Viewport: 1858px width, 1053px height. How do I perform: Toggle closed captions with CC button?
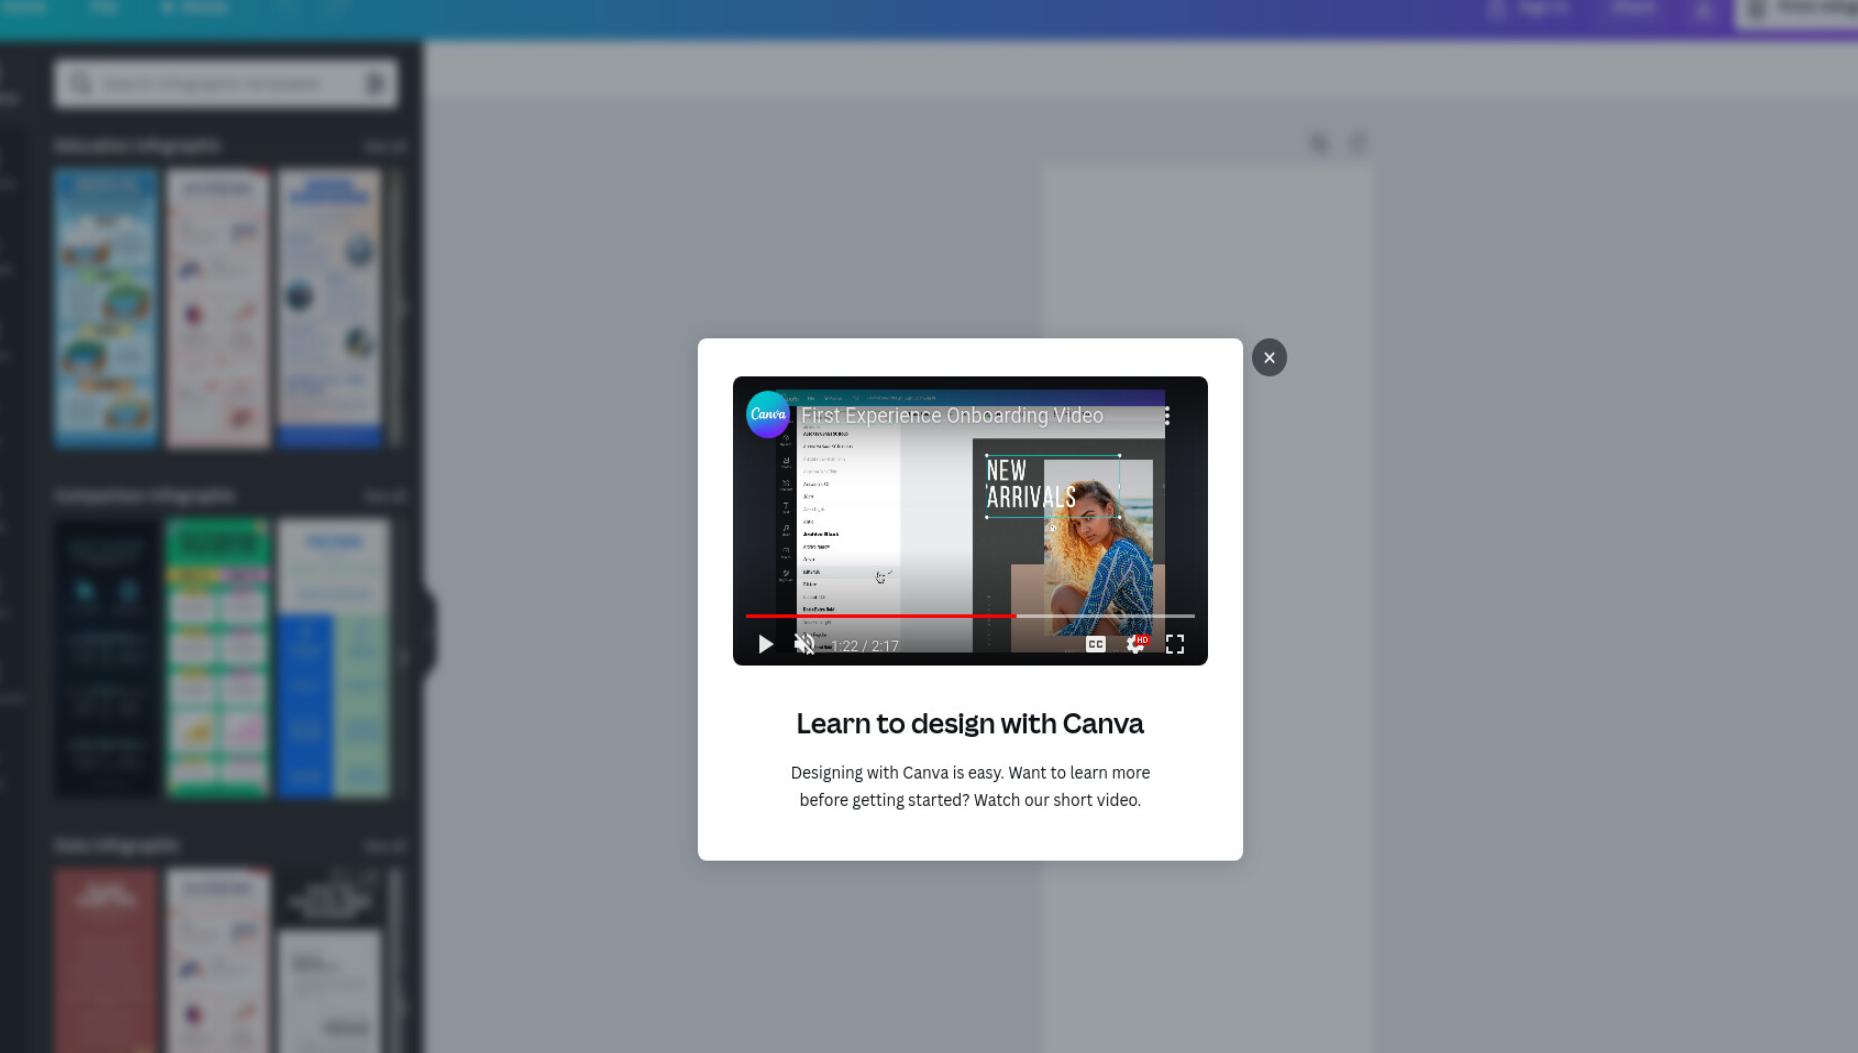(x=1096, y=644)
